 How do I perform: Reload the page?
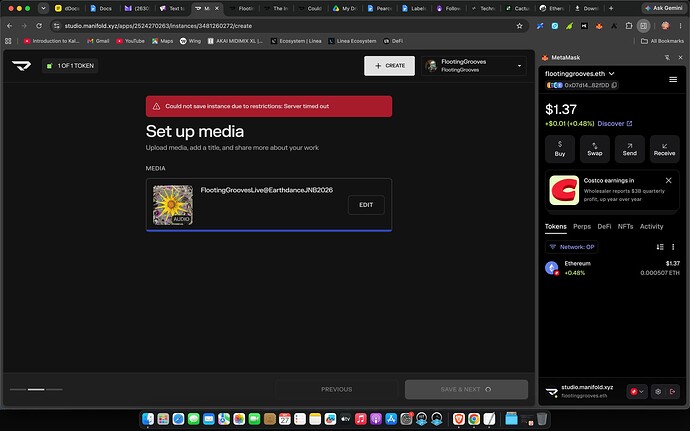coord(39,26)
